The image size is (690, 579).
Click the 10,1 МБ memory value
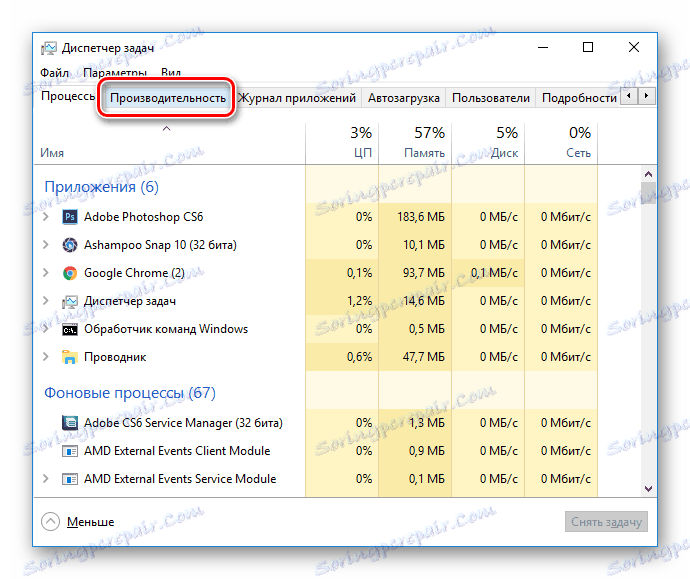[x=424, y=245]
